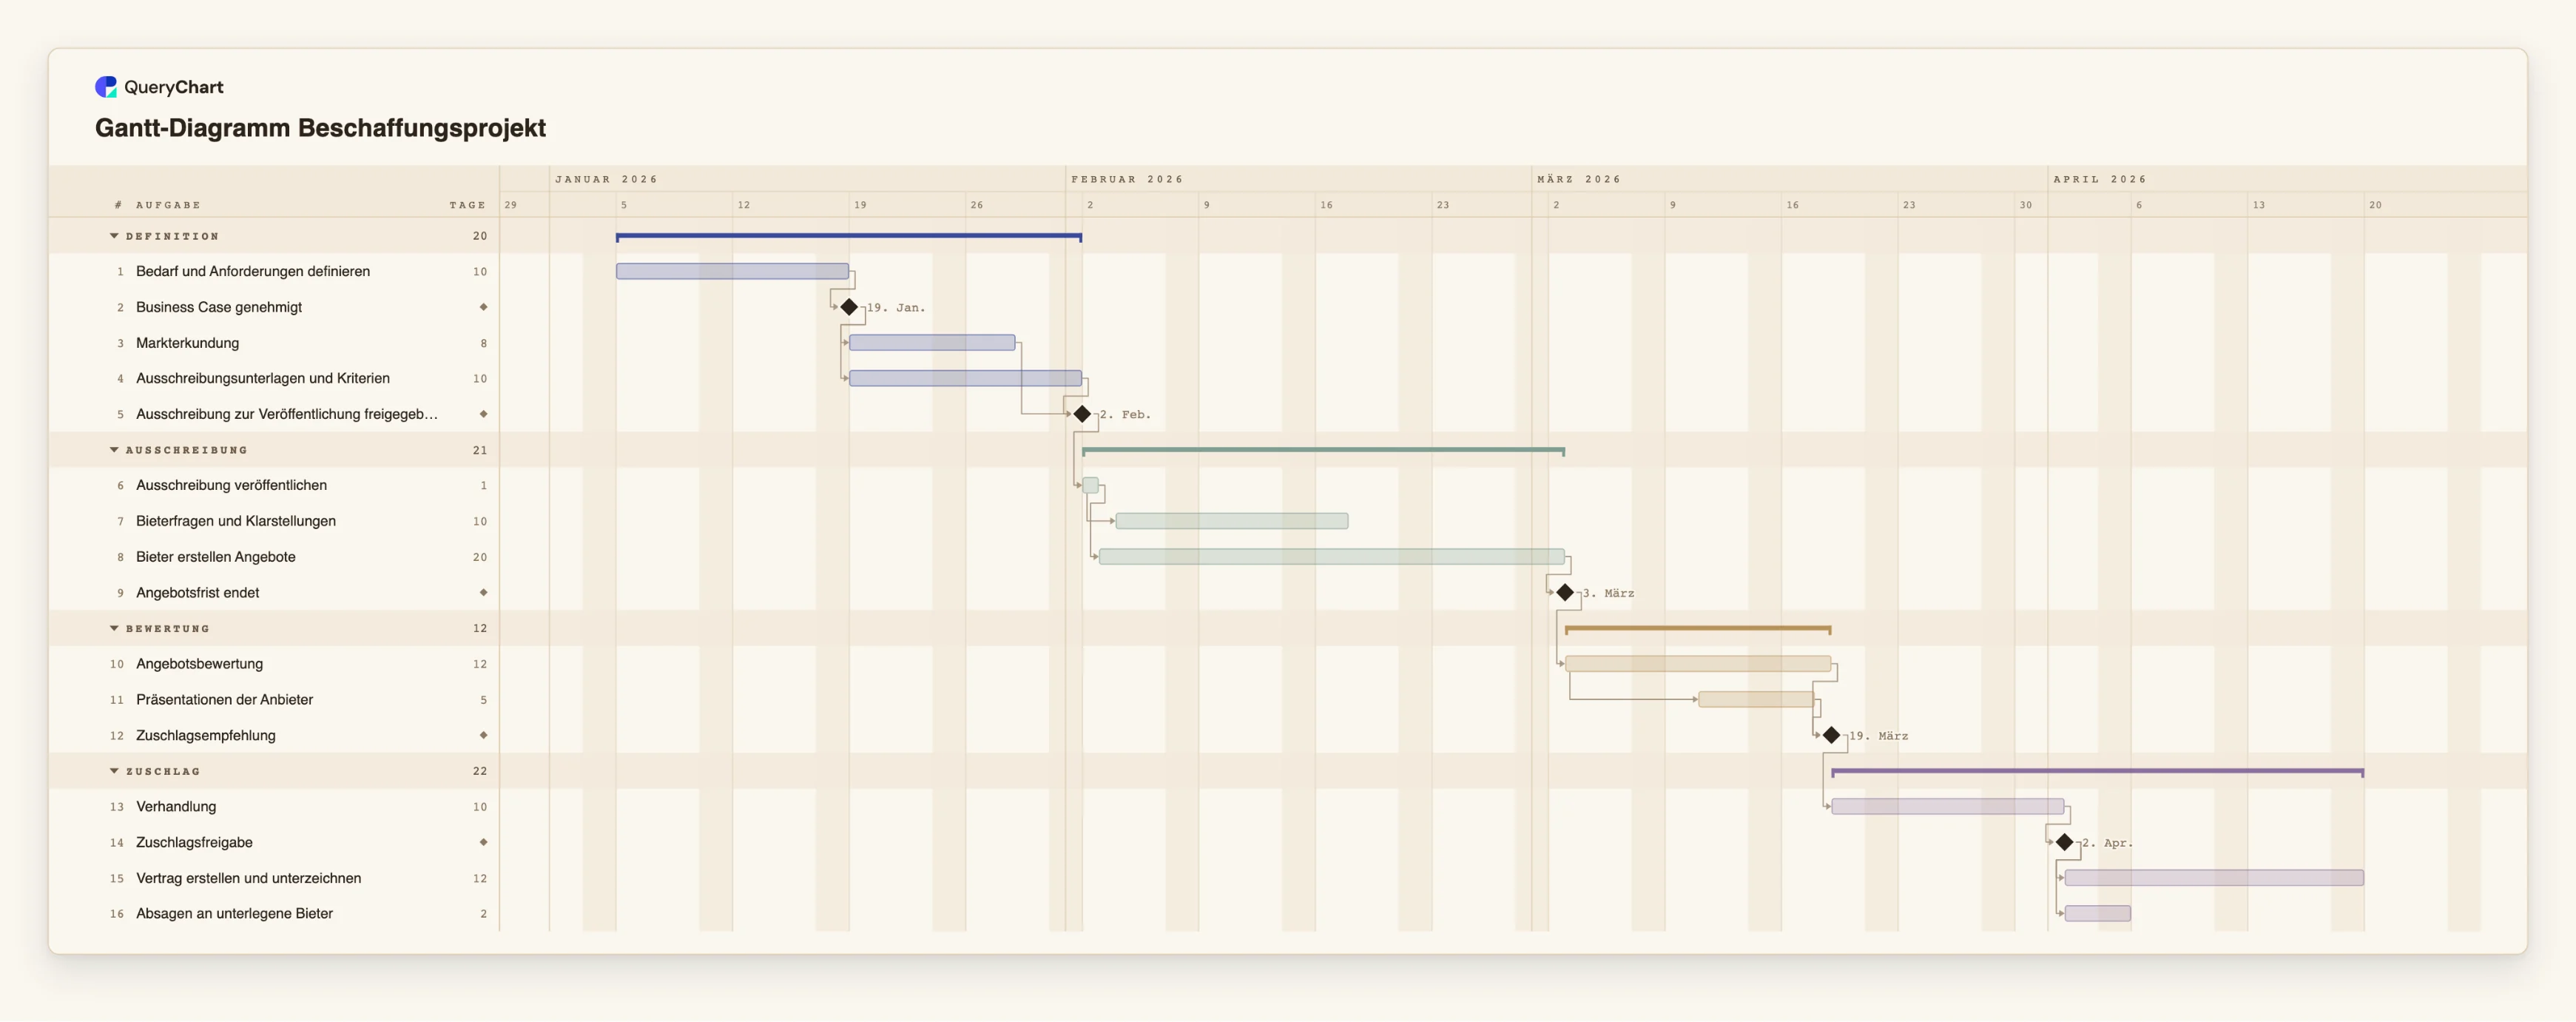The width and height of the screenshot is (2576, 1022).
Task: Click the Bieter erstellen Angebote task bar
Action: point(1332,557)
